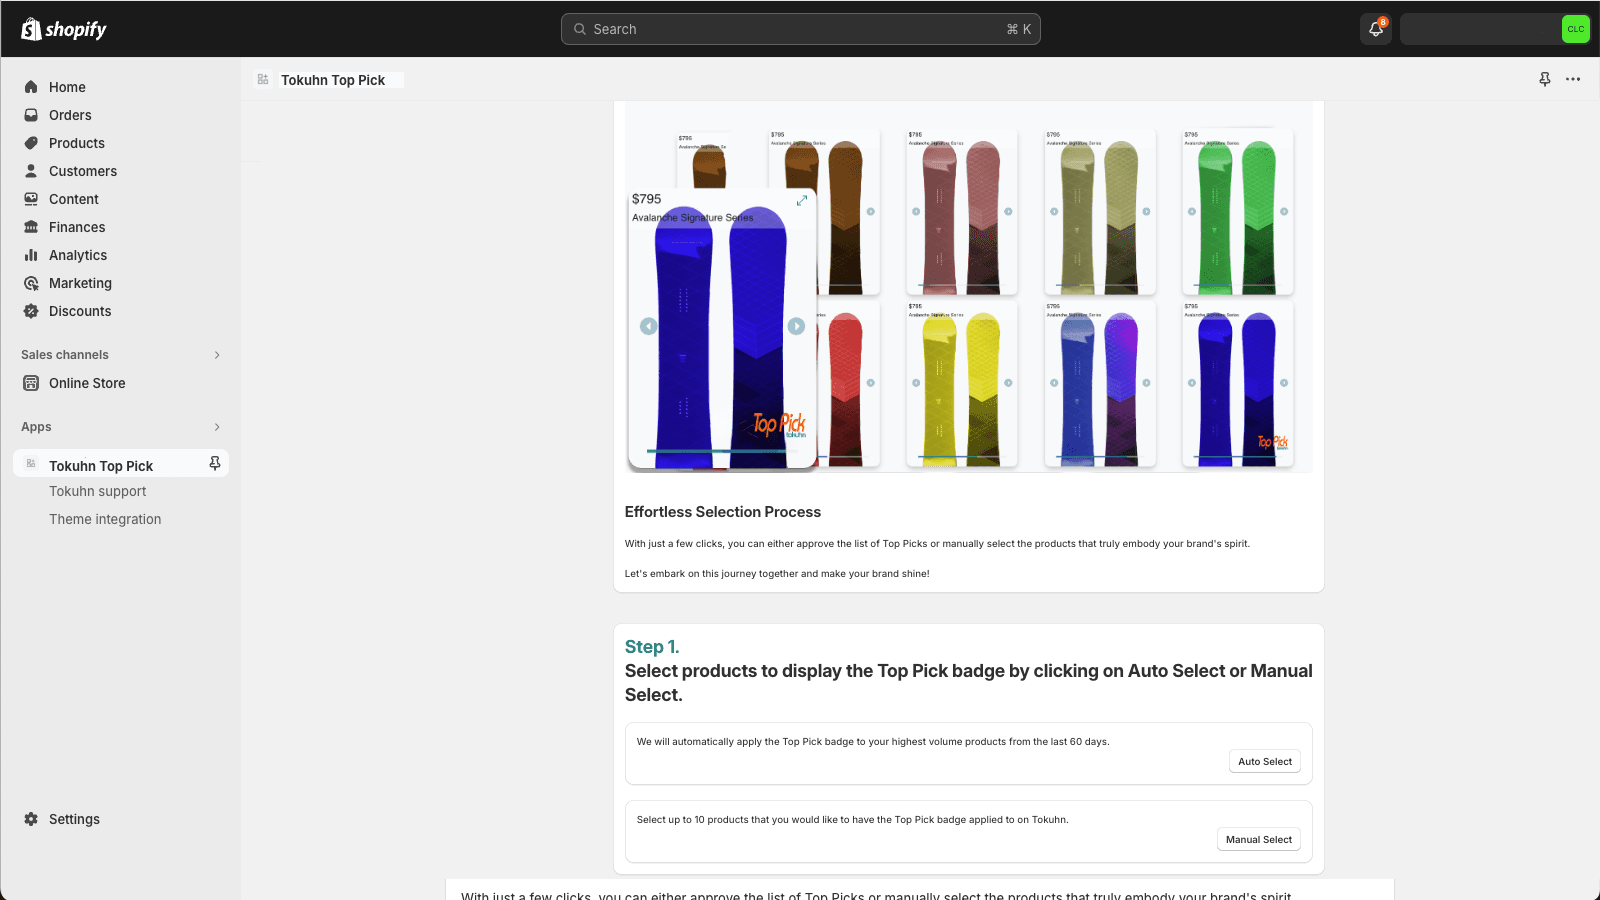Open the more actions menu with three dots
1600x900 pixels.
click(1573, 79)
